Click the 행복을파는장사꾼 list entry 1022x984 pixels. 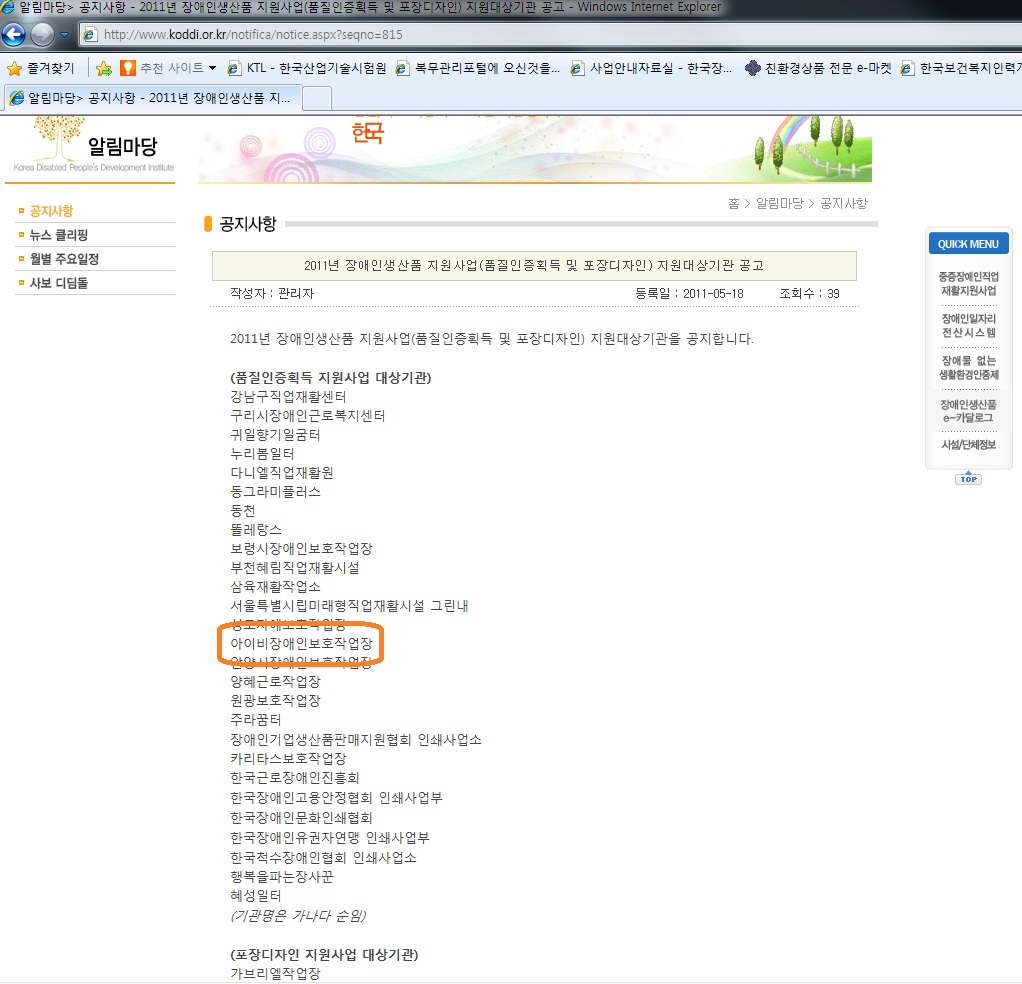tap(282, 877)
